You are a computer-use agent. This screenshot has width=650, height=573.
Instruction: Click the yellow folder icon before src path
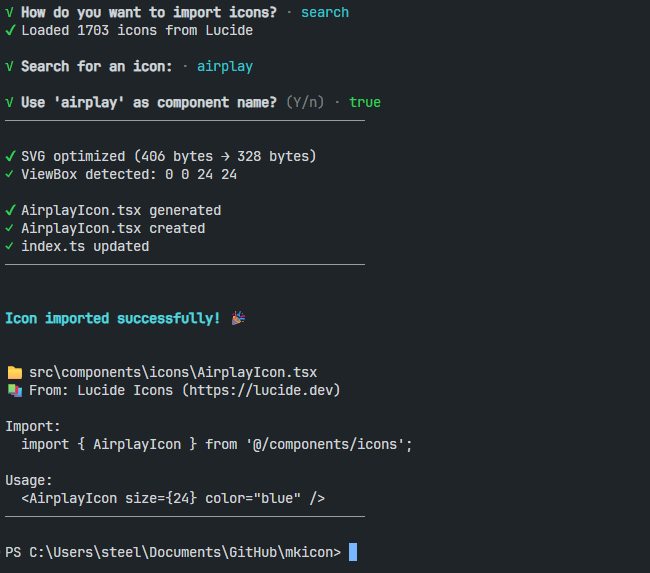tap(15, 372)
